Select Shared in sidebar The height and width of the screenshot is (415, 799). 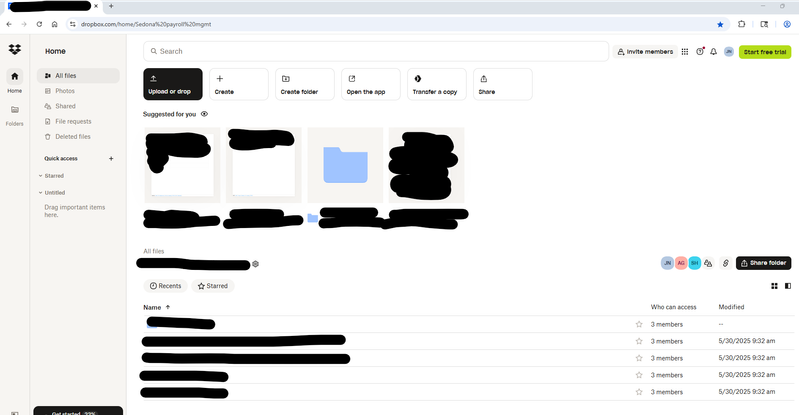coord(78,106)
